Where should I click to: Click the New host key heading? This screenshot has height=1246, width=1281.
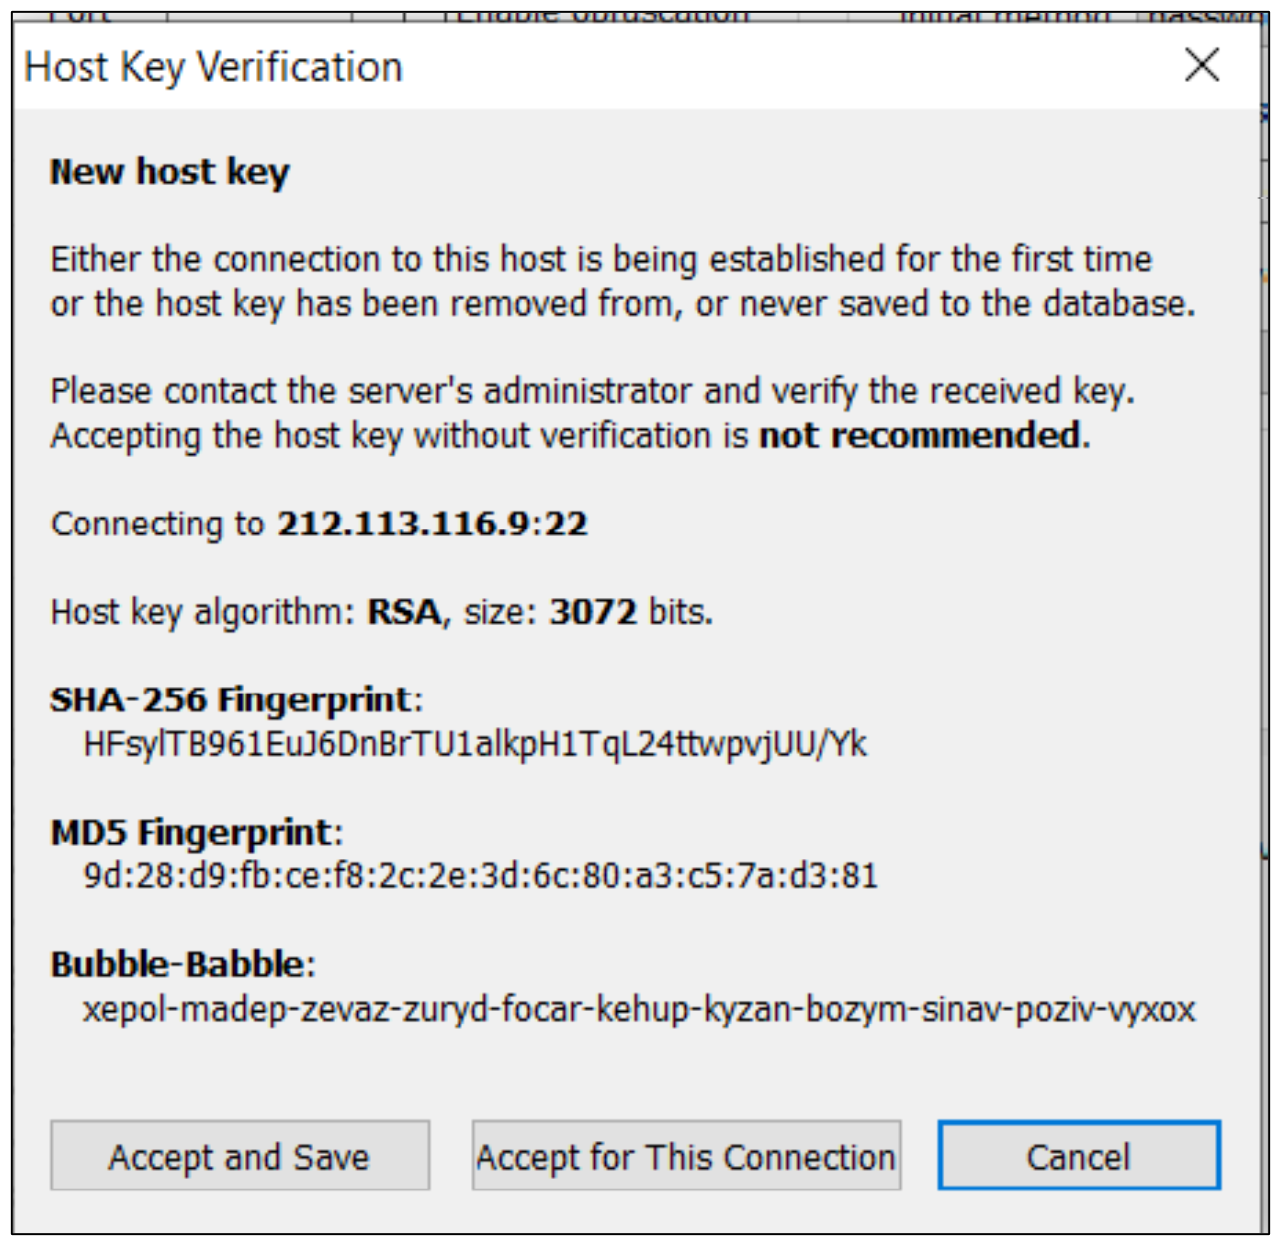[x=170, y=172]
